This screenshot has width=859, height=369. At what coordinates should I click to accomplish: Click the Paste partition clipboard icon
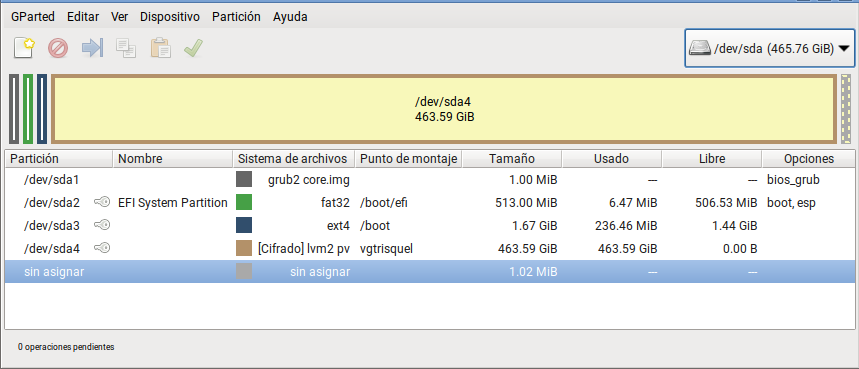[160, 48]
